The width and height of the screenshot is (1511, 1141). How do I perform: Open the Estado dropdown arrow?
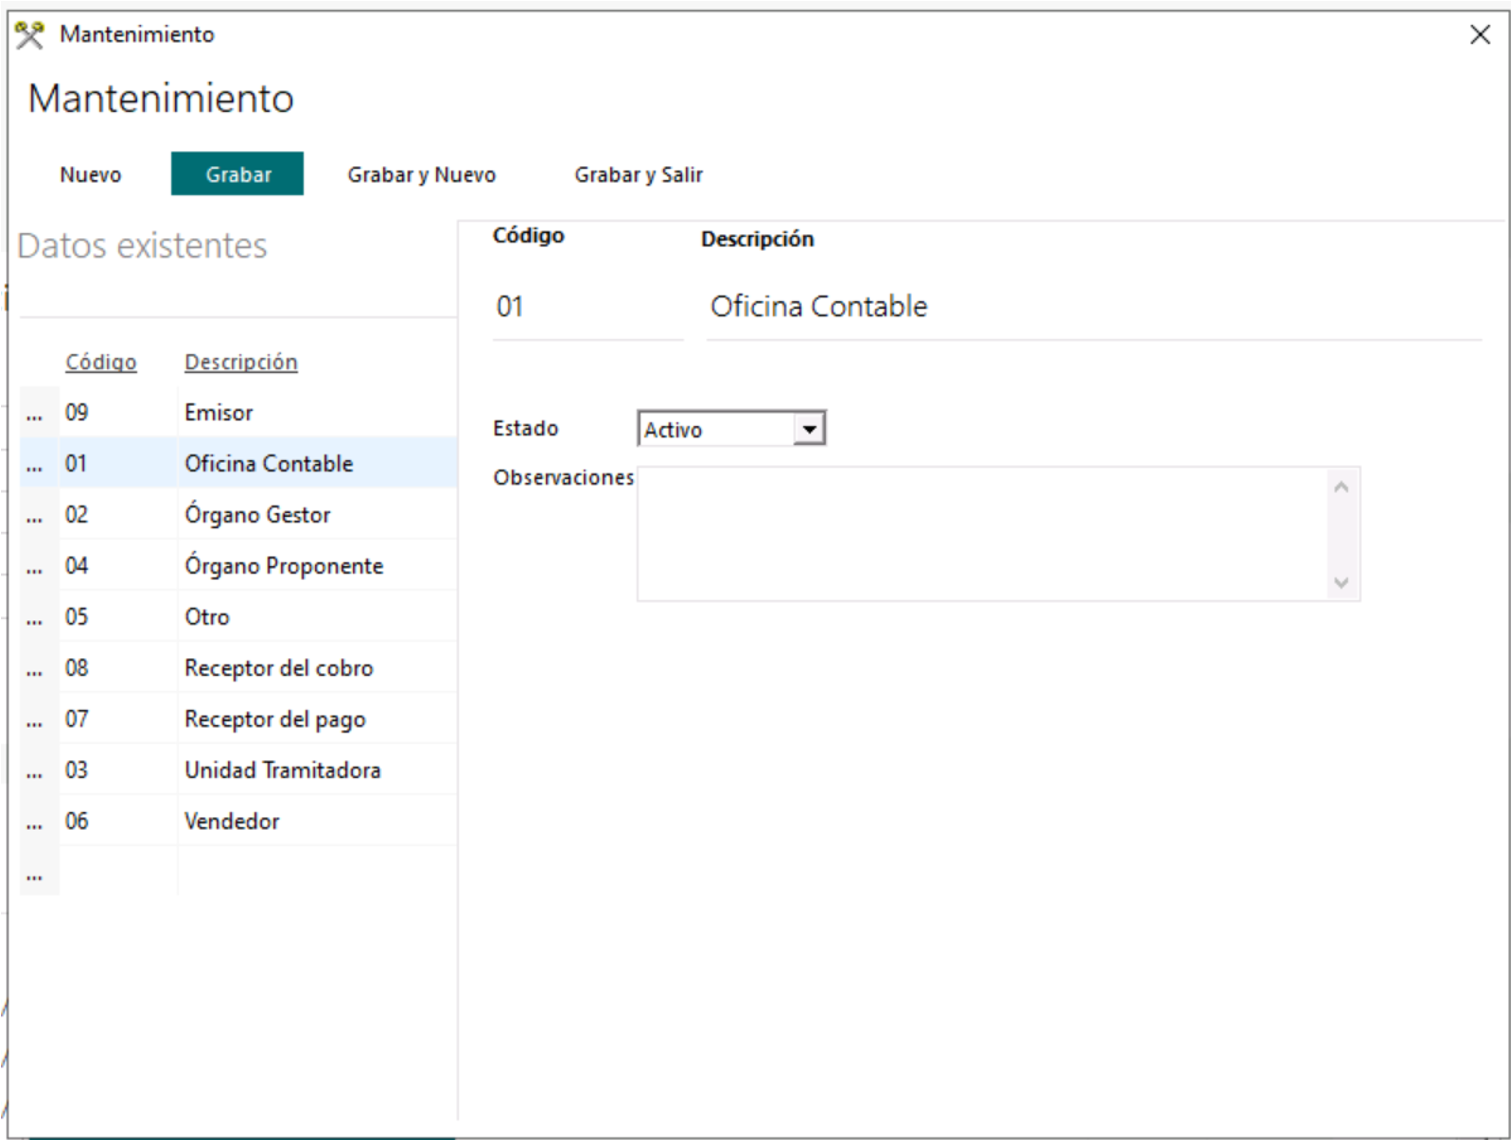[809, 429]
